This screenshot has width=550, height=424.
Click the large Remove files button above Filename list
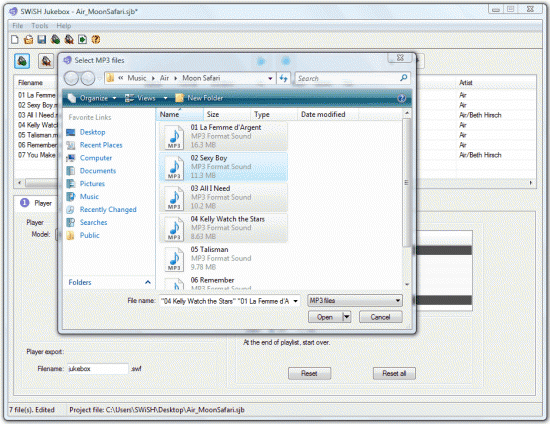point(46,61)
